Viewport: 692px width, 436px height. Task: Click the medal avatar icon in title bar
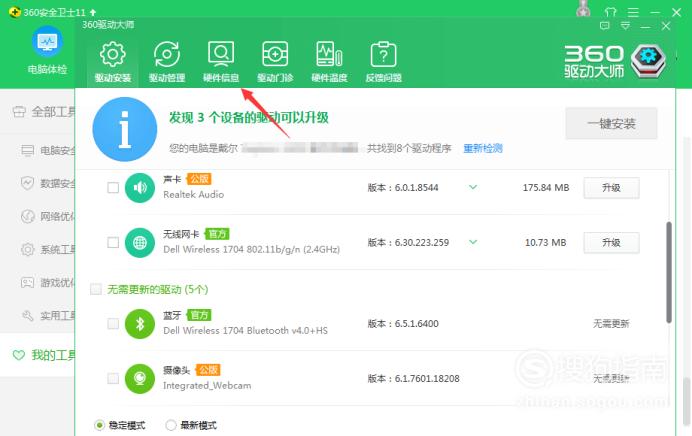point(583,9)
